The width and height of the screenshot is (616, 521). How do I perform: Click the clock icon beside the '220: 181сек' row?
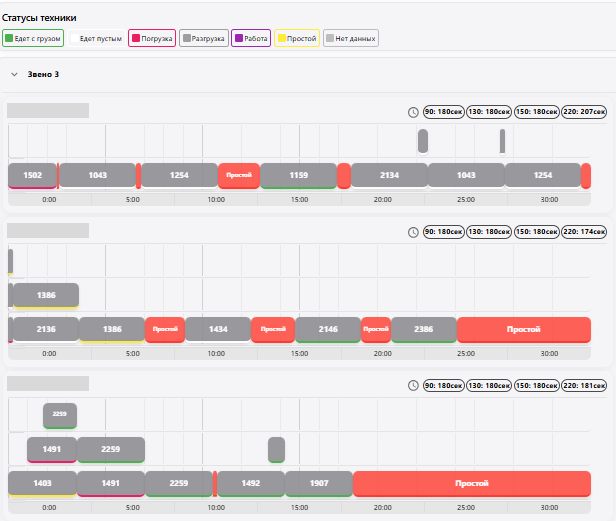point(413,385)
